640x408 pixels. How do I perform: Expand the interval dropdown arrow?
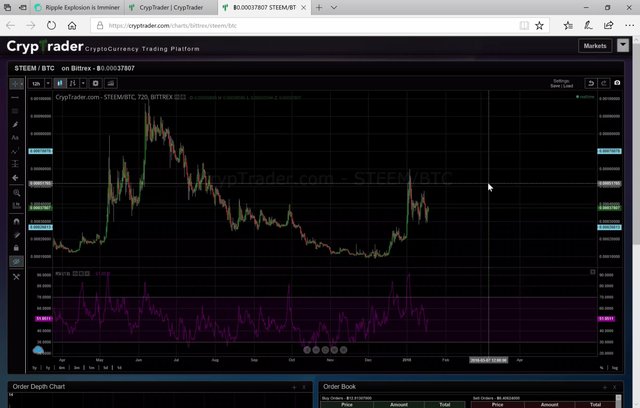pos(48,84)
